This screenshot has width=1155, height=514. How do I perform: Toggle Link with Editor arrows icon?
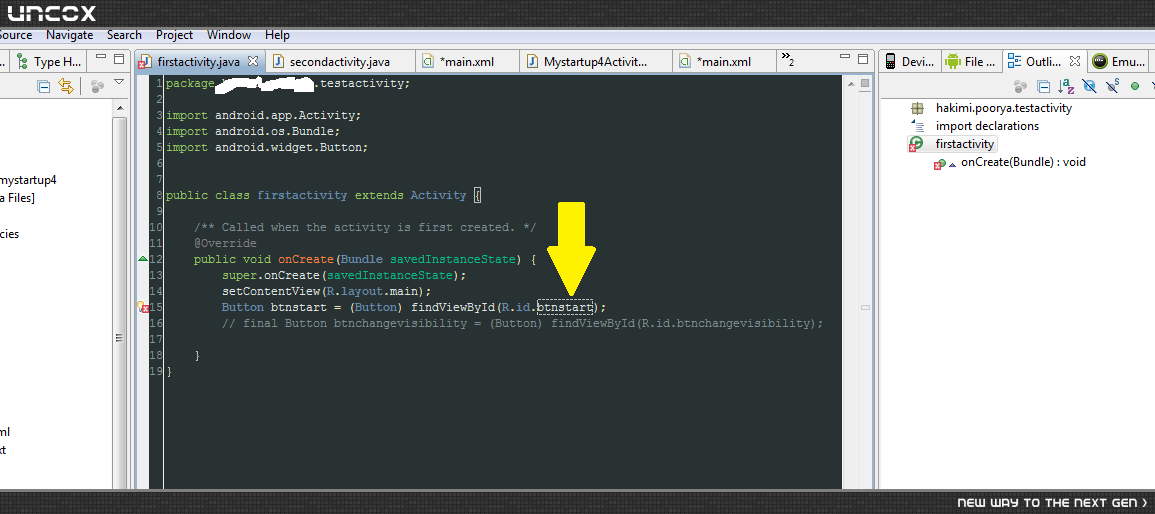[x=66, y=86]
